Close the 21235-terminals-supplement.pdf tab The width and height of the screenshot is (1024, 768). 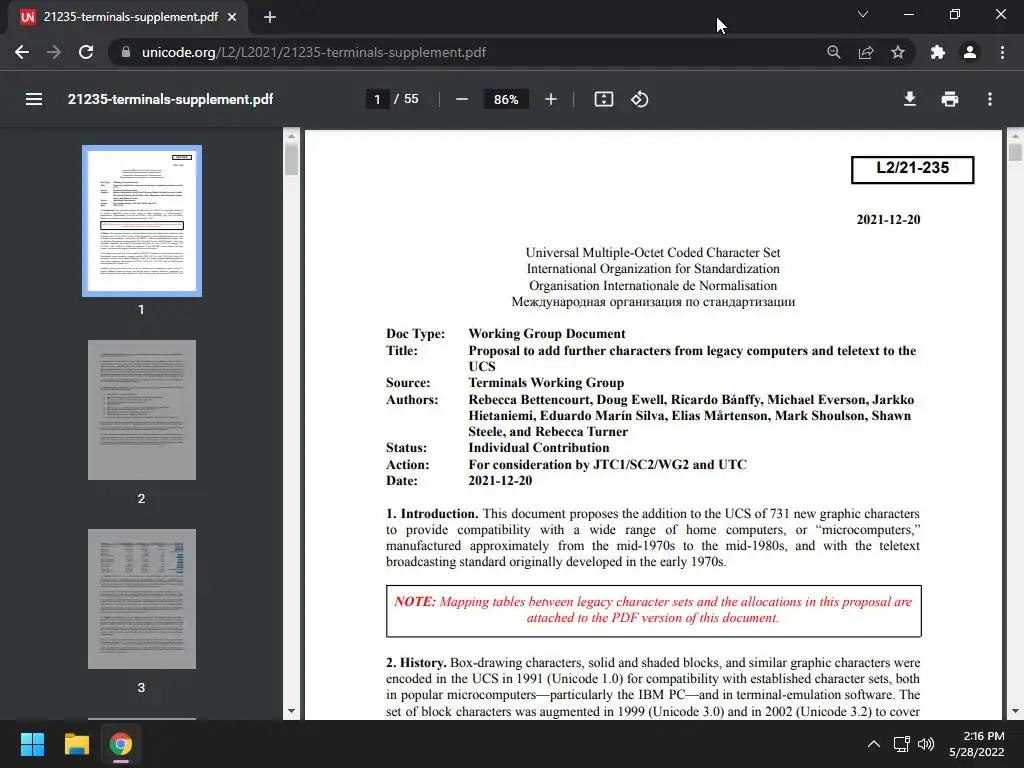click(232, 17)
